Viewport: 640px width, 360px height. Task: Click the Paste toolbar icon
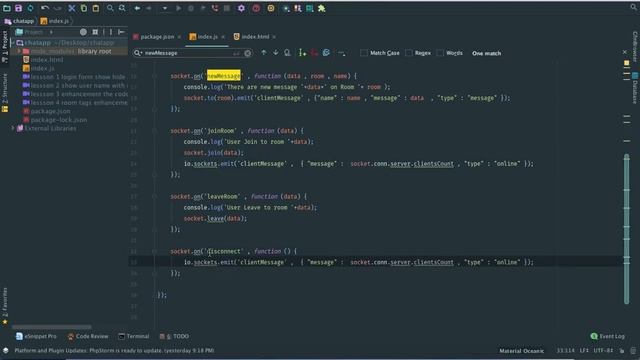click(96, 8)
